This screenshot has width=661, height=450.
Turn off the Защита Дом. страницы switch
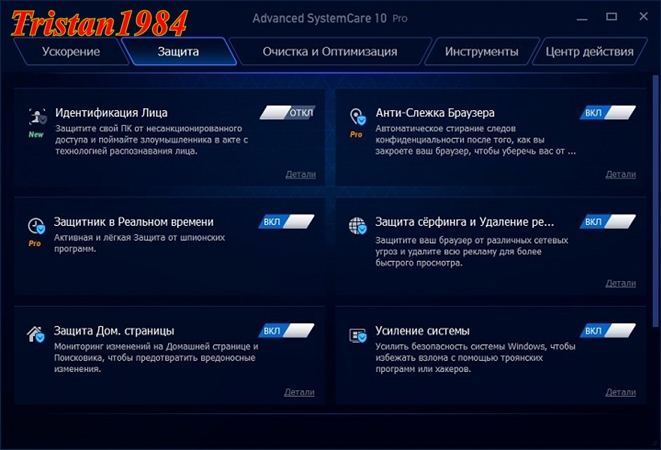click(287, 331)
